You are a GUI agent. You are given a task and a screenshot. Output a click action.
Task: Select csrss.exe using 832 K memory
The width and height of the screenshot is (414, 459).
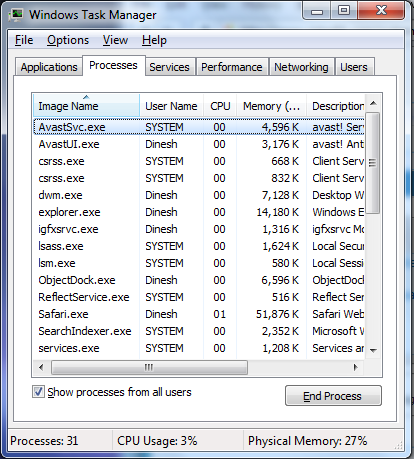coord(199,178)
